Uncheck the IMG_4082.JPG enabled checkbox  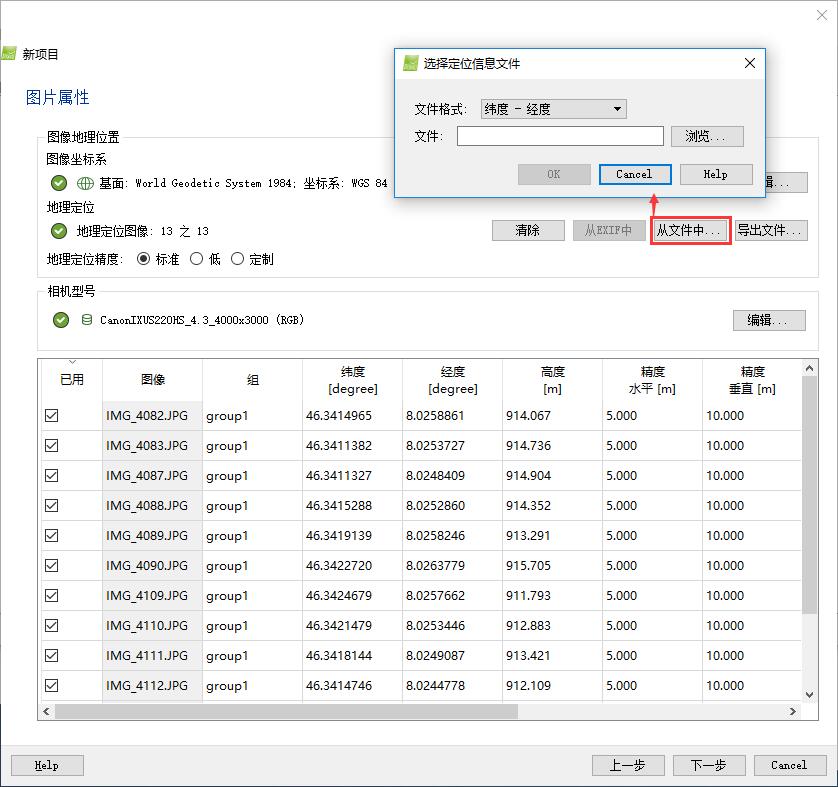coord(51,415)
